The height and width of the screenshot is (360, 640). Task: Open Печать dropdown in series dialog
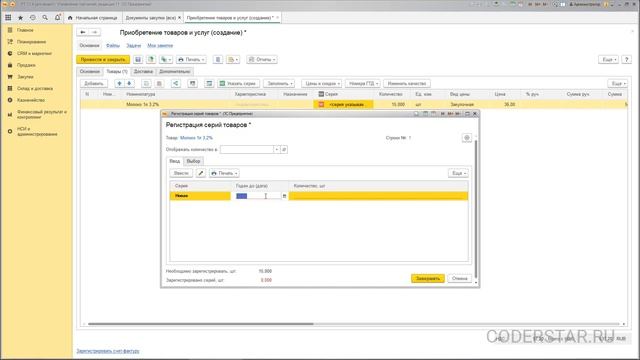coord(224,173)
